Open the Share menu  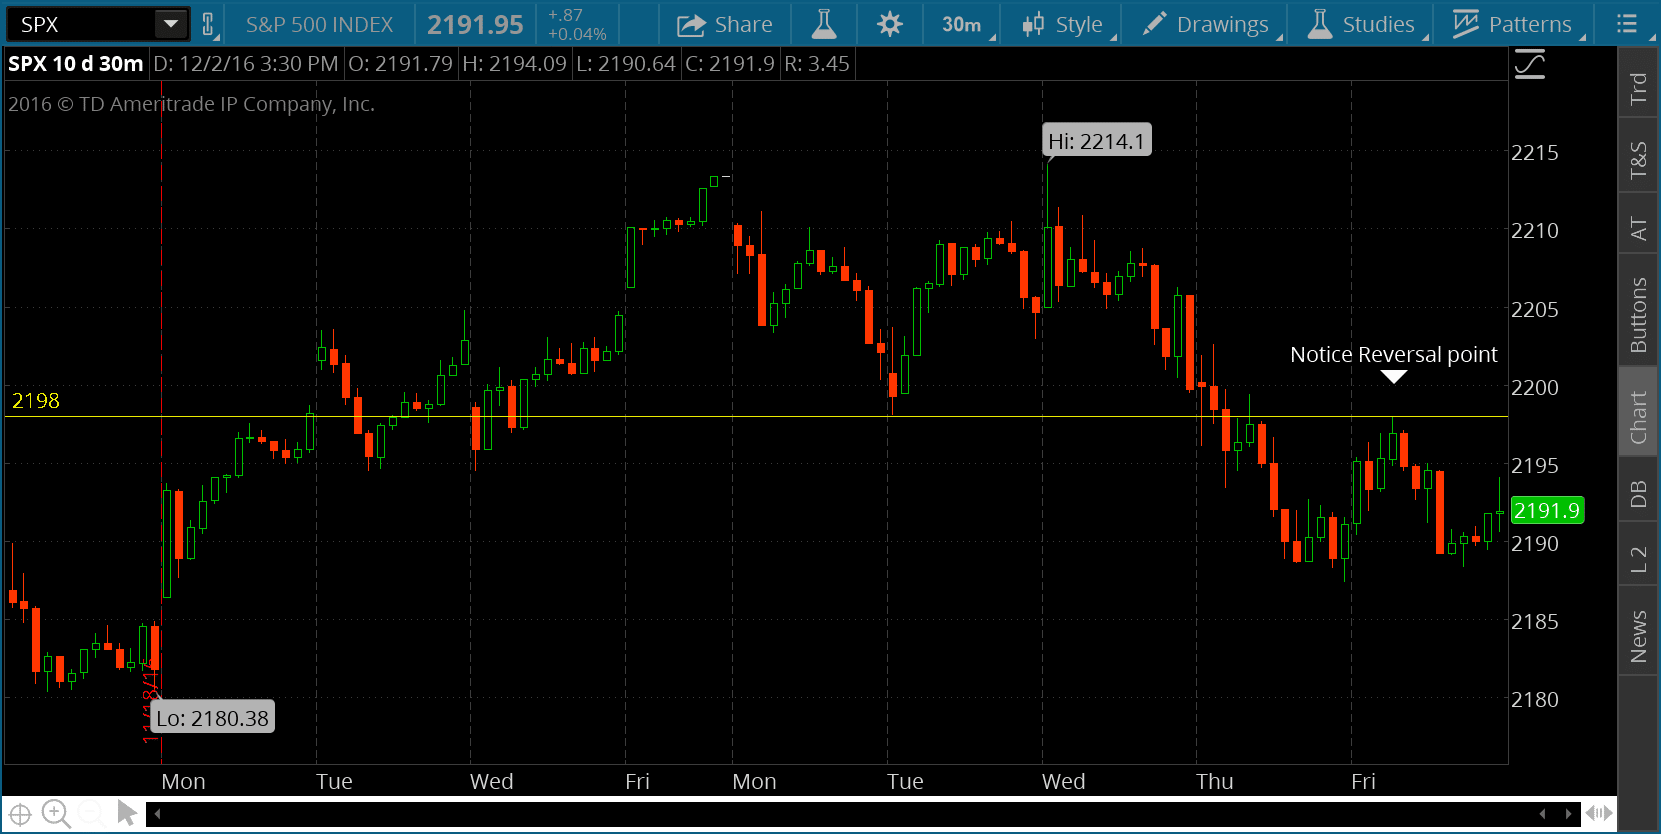(724, 24)
